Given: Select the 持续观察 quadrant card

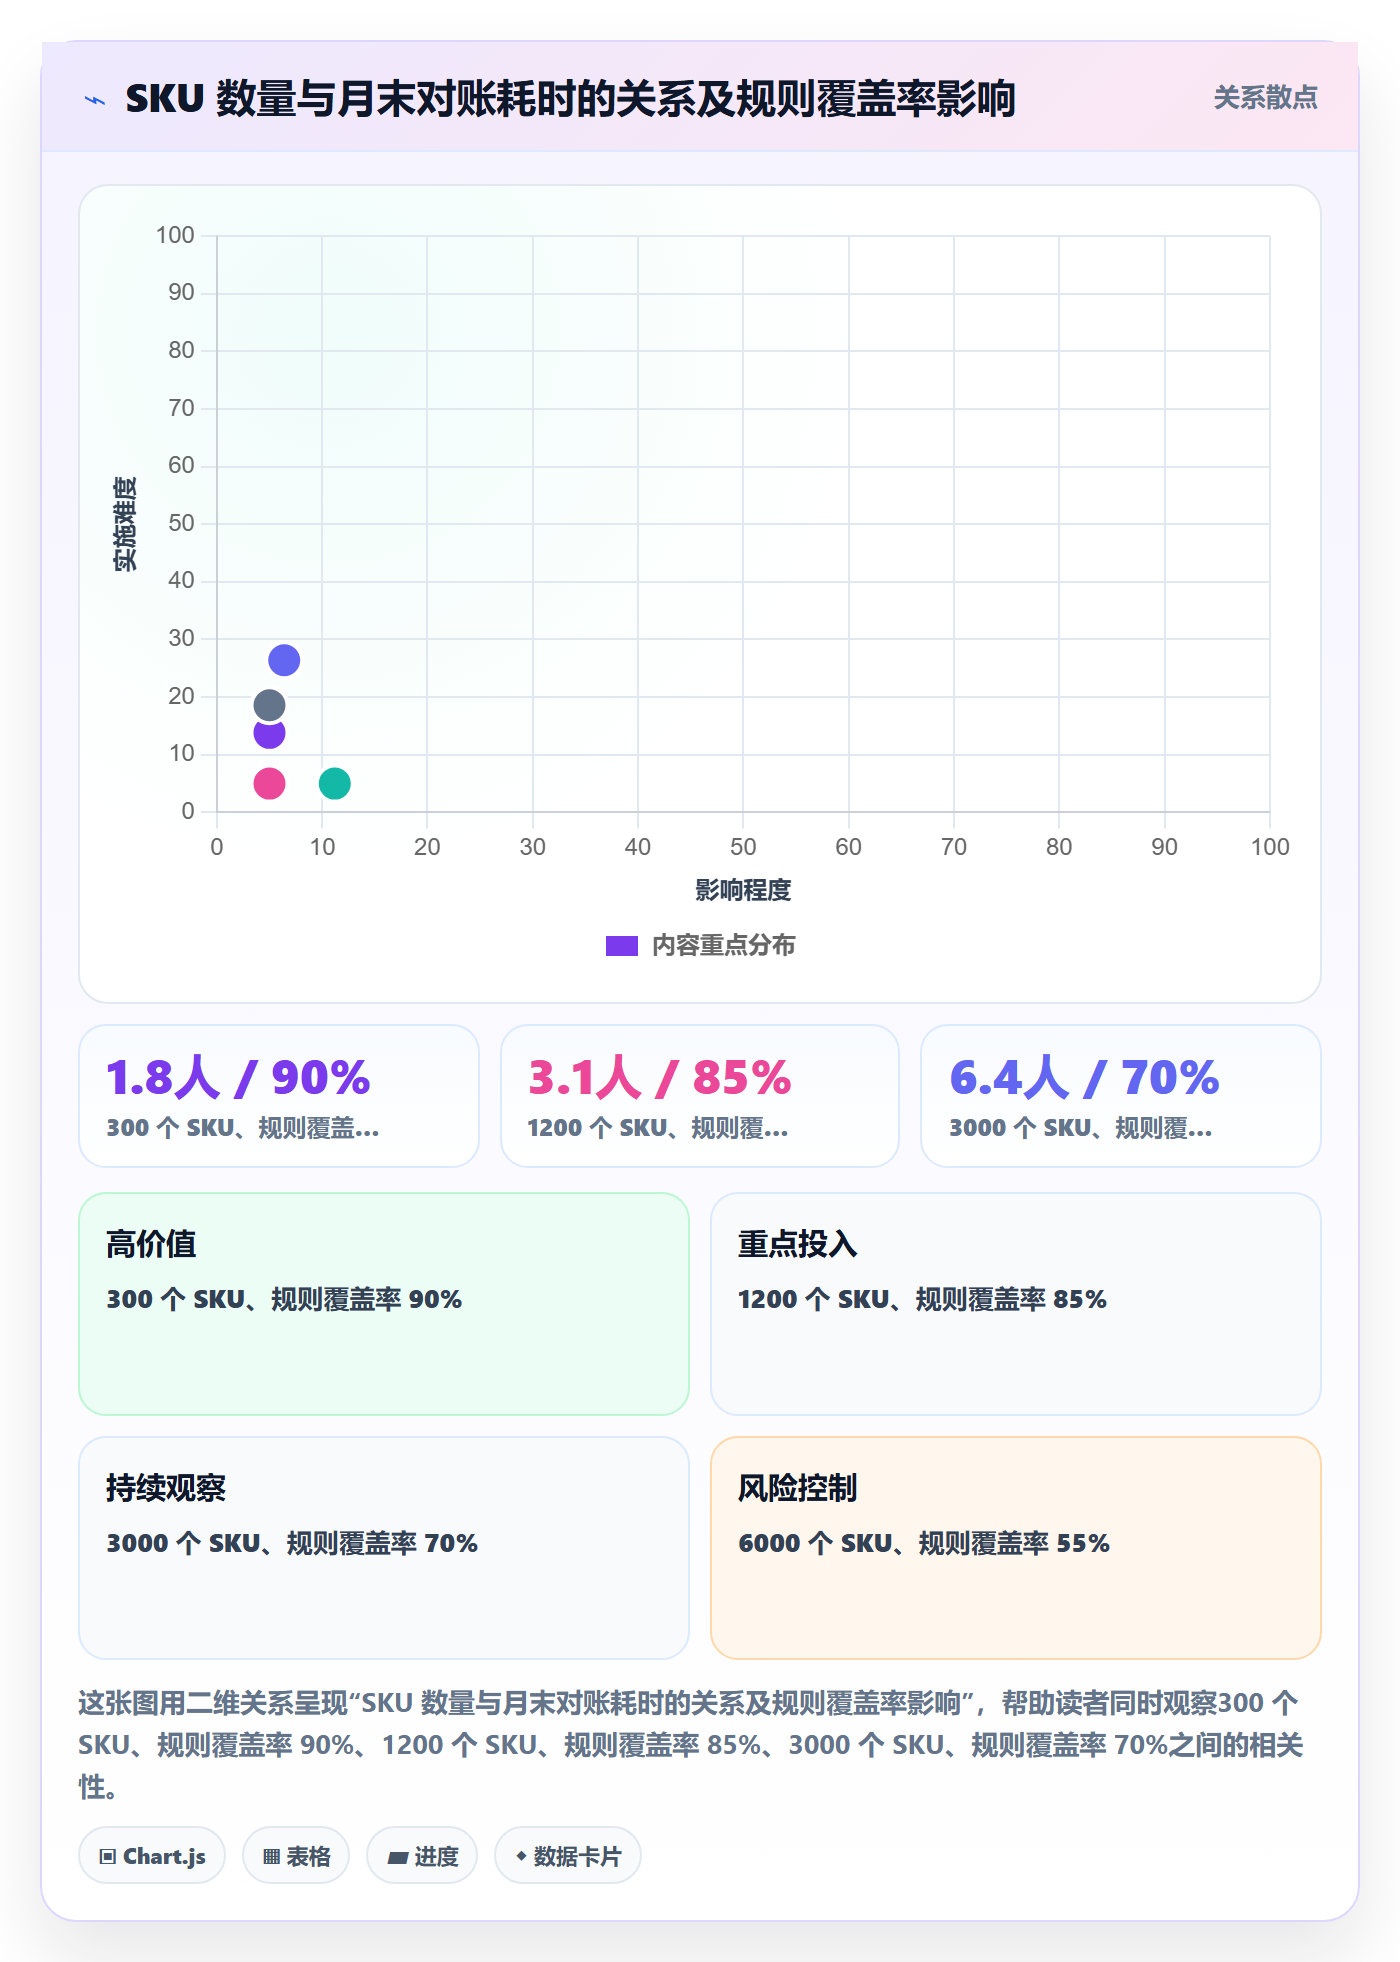Looking at the screenshot, I should coord(384,1548).
